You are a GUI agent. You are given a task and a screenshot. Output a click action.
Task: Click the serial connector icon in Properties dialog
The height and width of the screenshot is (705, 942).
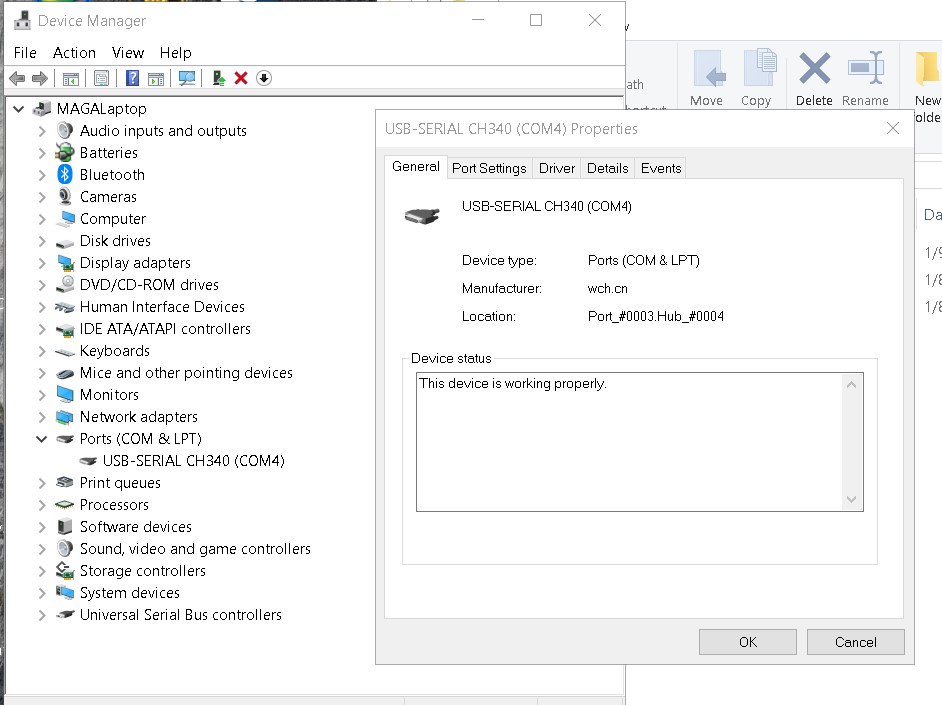(x=422, y=215)
